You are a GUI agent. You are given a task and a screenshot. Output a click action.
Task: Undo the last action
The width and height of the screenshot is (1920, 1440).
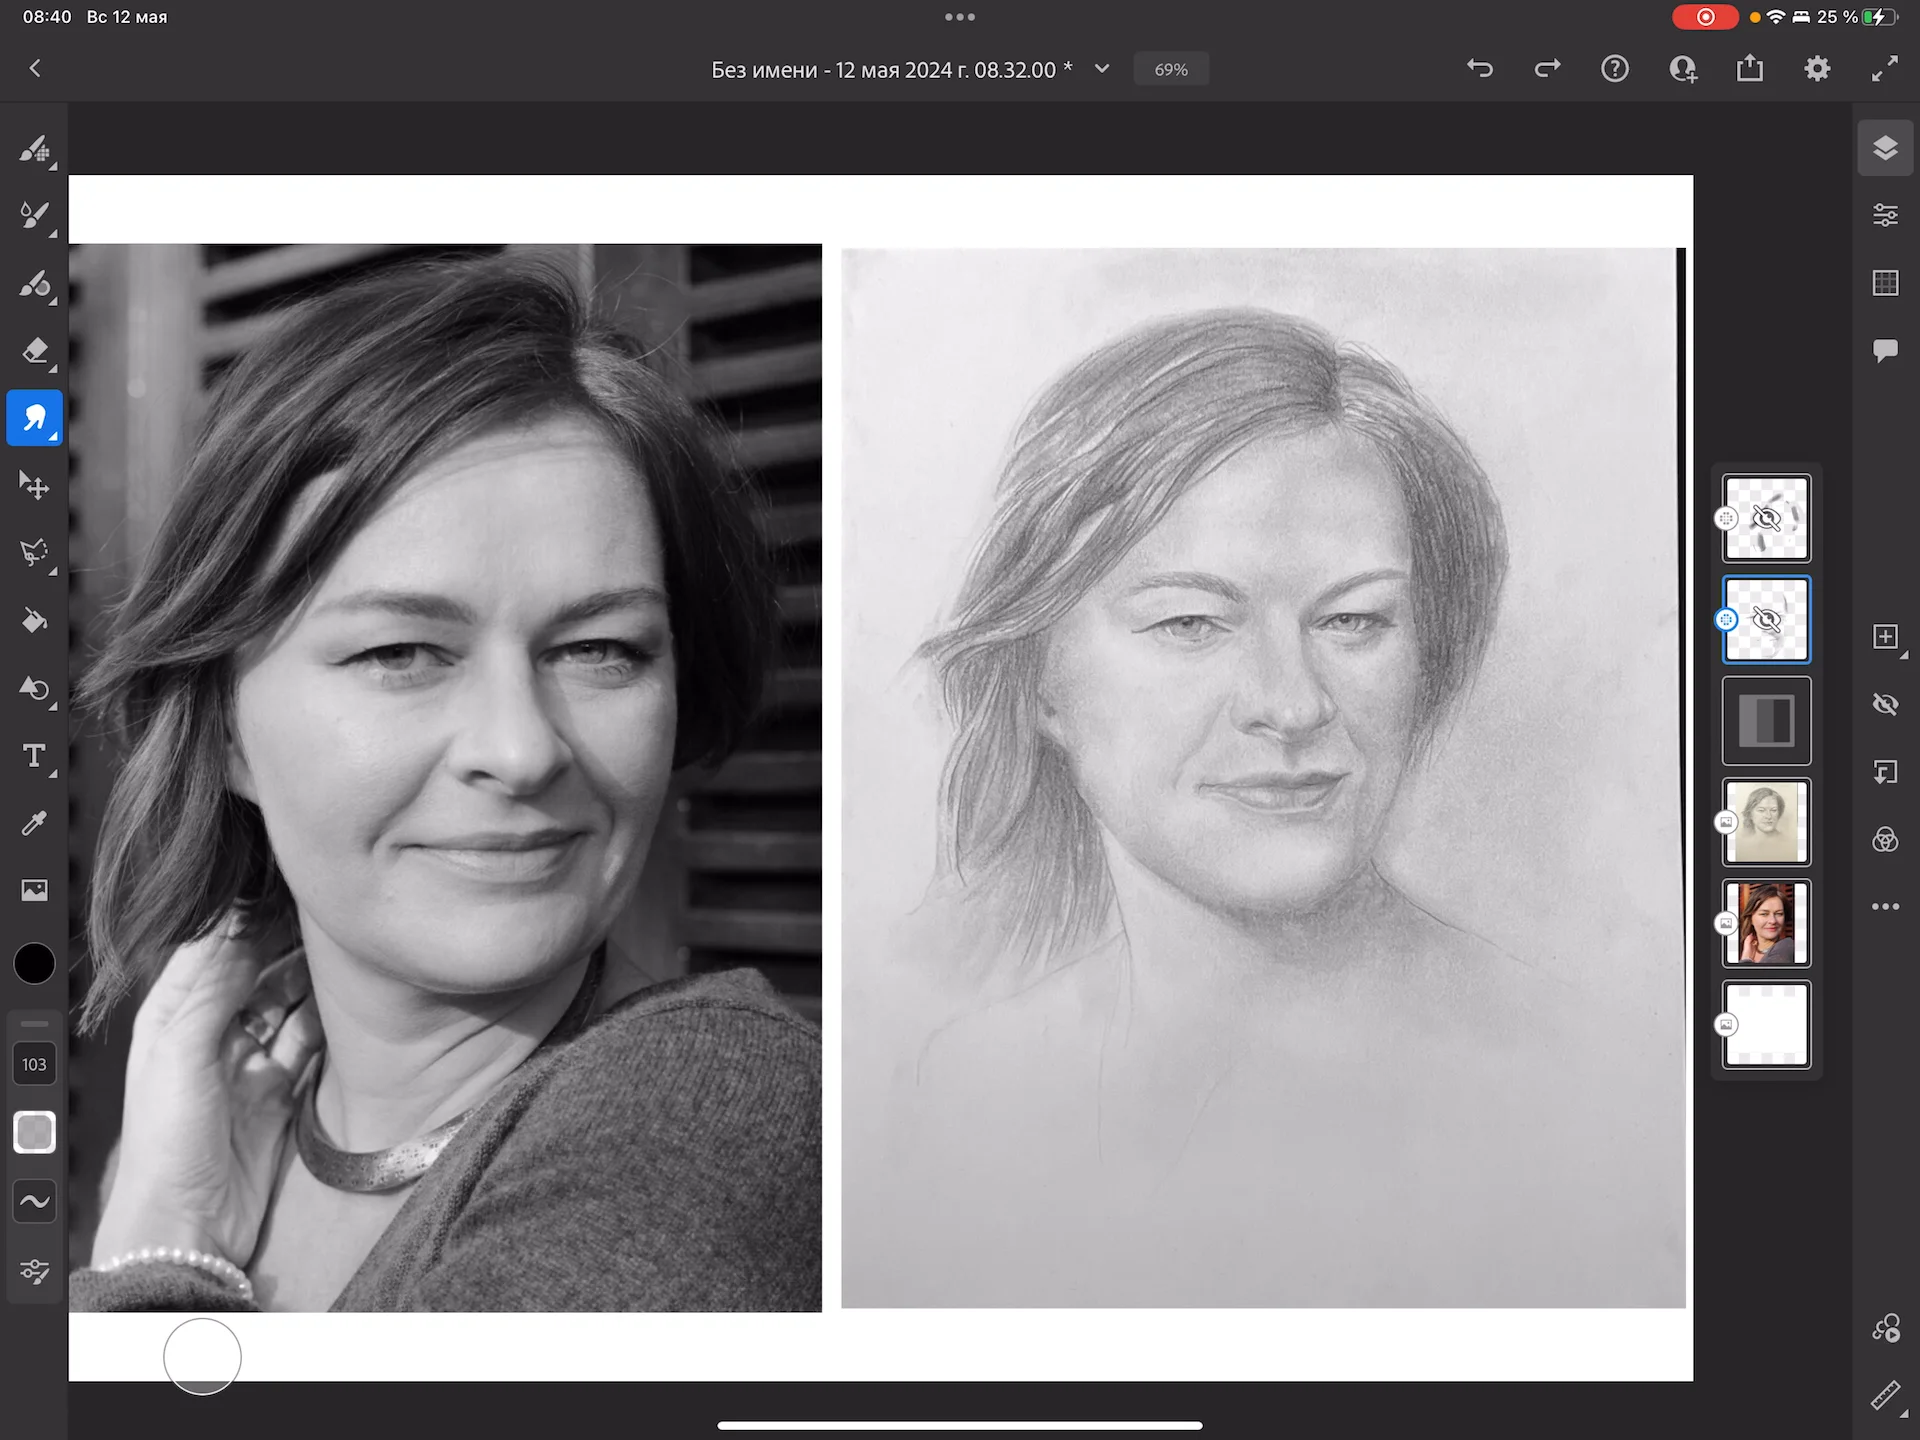pyautogui.click(x=1480, y=69)
